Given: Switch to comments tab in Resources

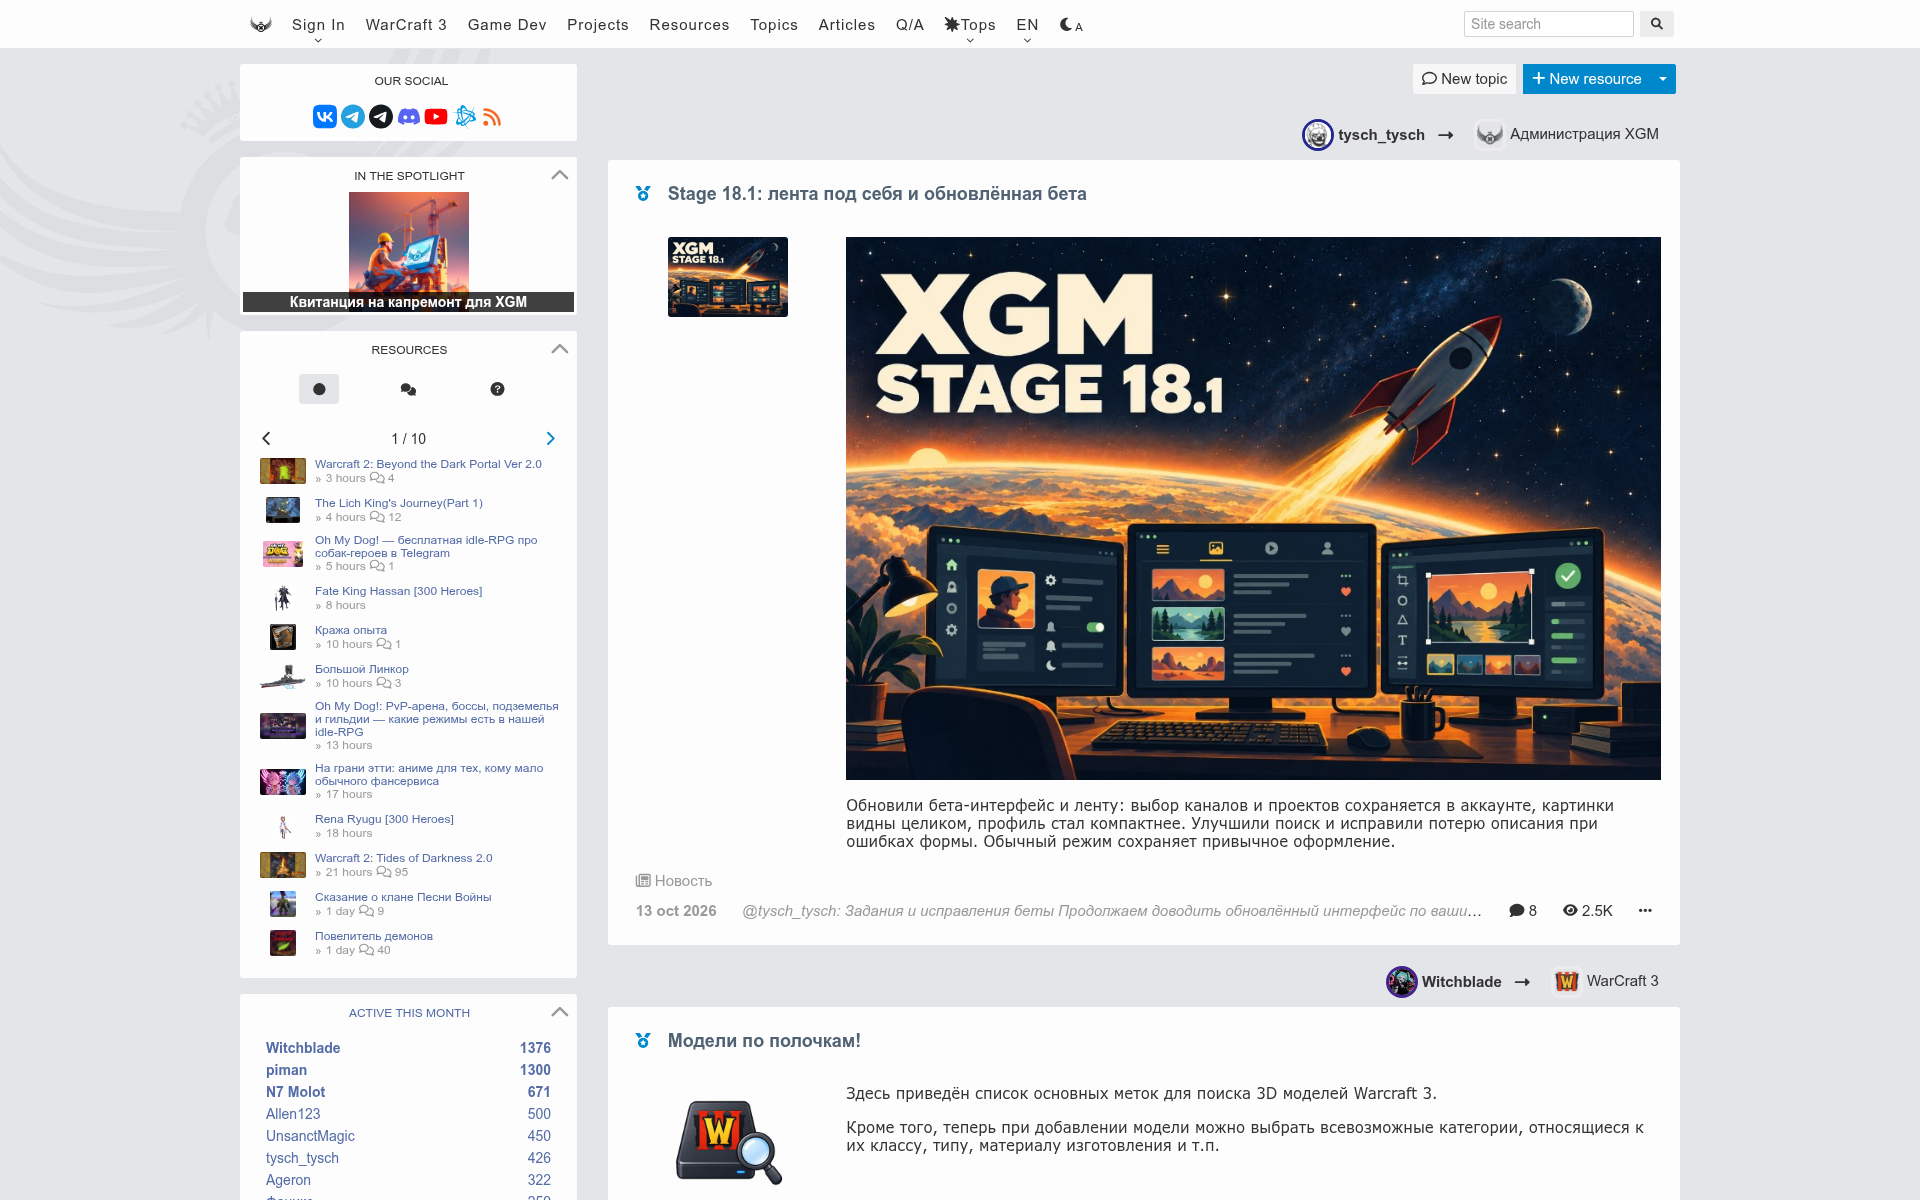Looking at the screenshot, I should [408, 389].
